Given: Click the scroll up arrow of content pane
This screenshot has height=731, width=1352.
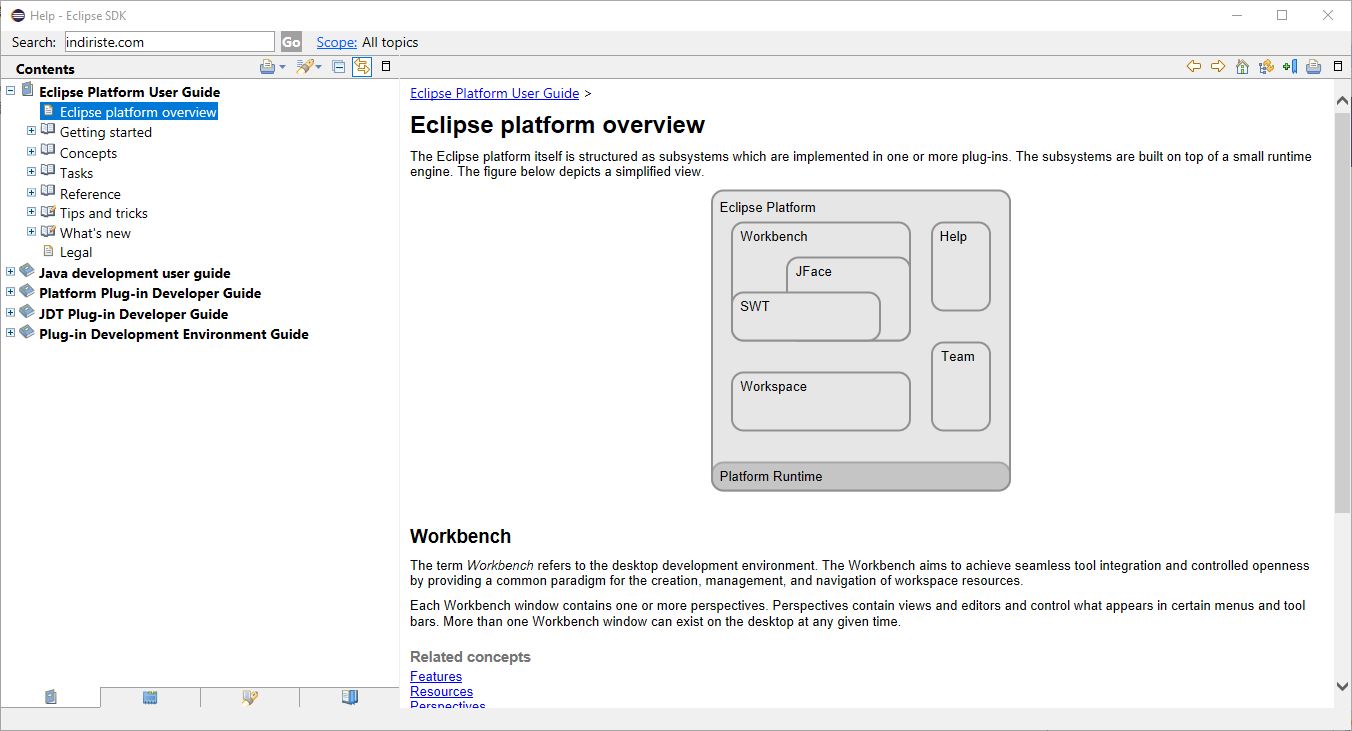Looking at the screenshot, I should pyautogui.click(x=1342, y=101).
